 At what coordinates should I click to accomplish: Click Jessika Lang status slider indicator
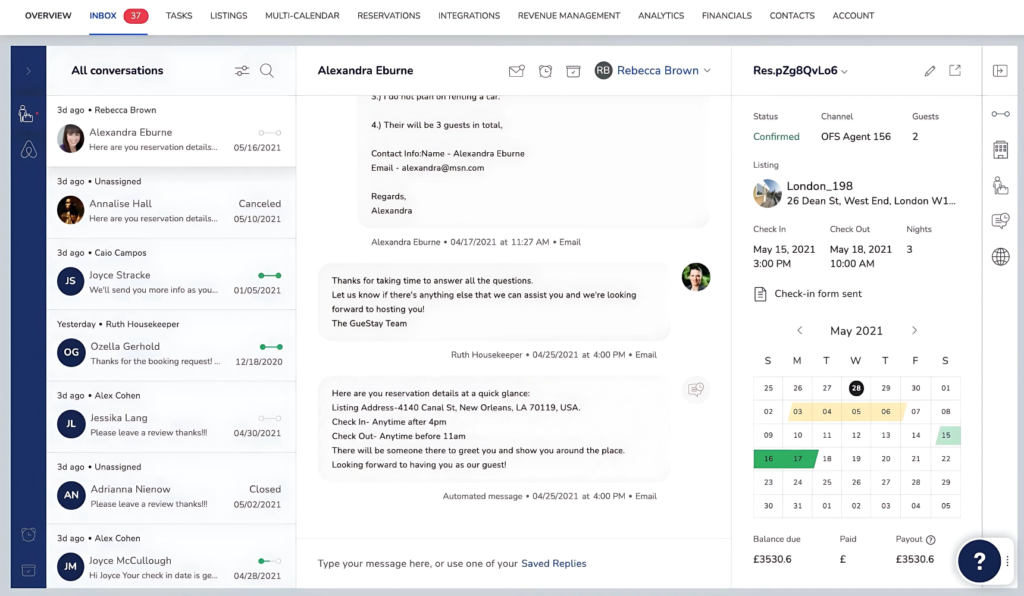(x=270, y=418)
